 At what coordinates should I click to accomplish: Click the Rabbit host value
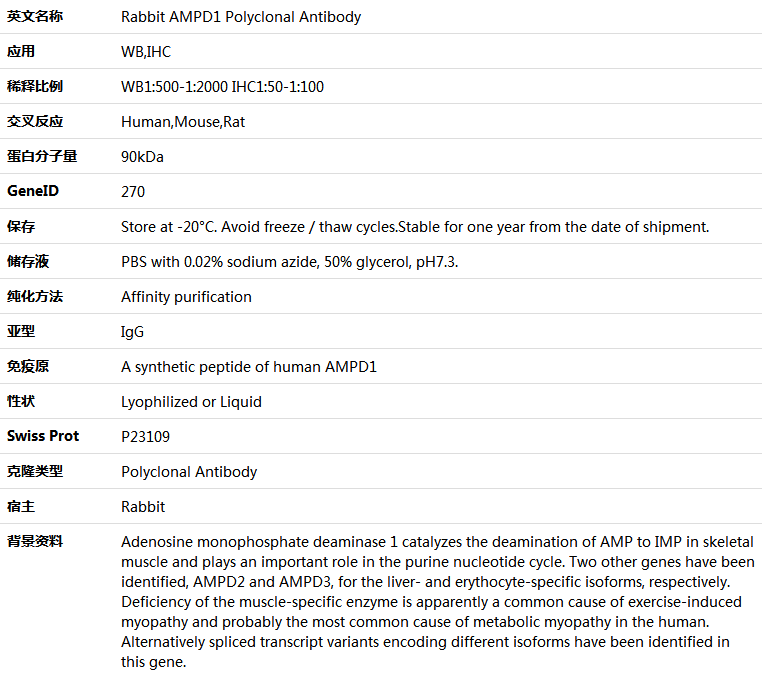pos(143,508)
